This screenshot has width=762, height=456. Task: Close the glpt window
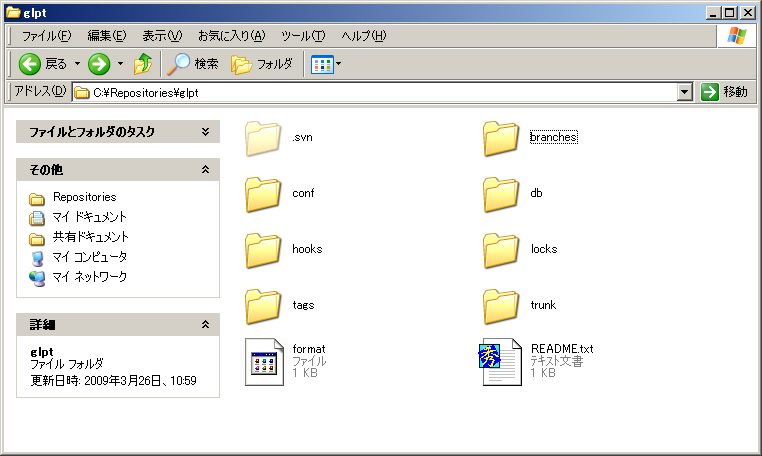click(x=748, y=13)
